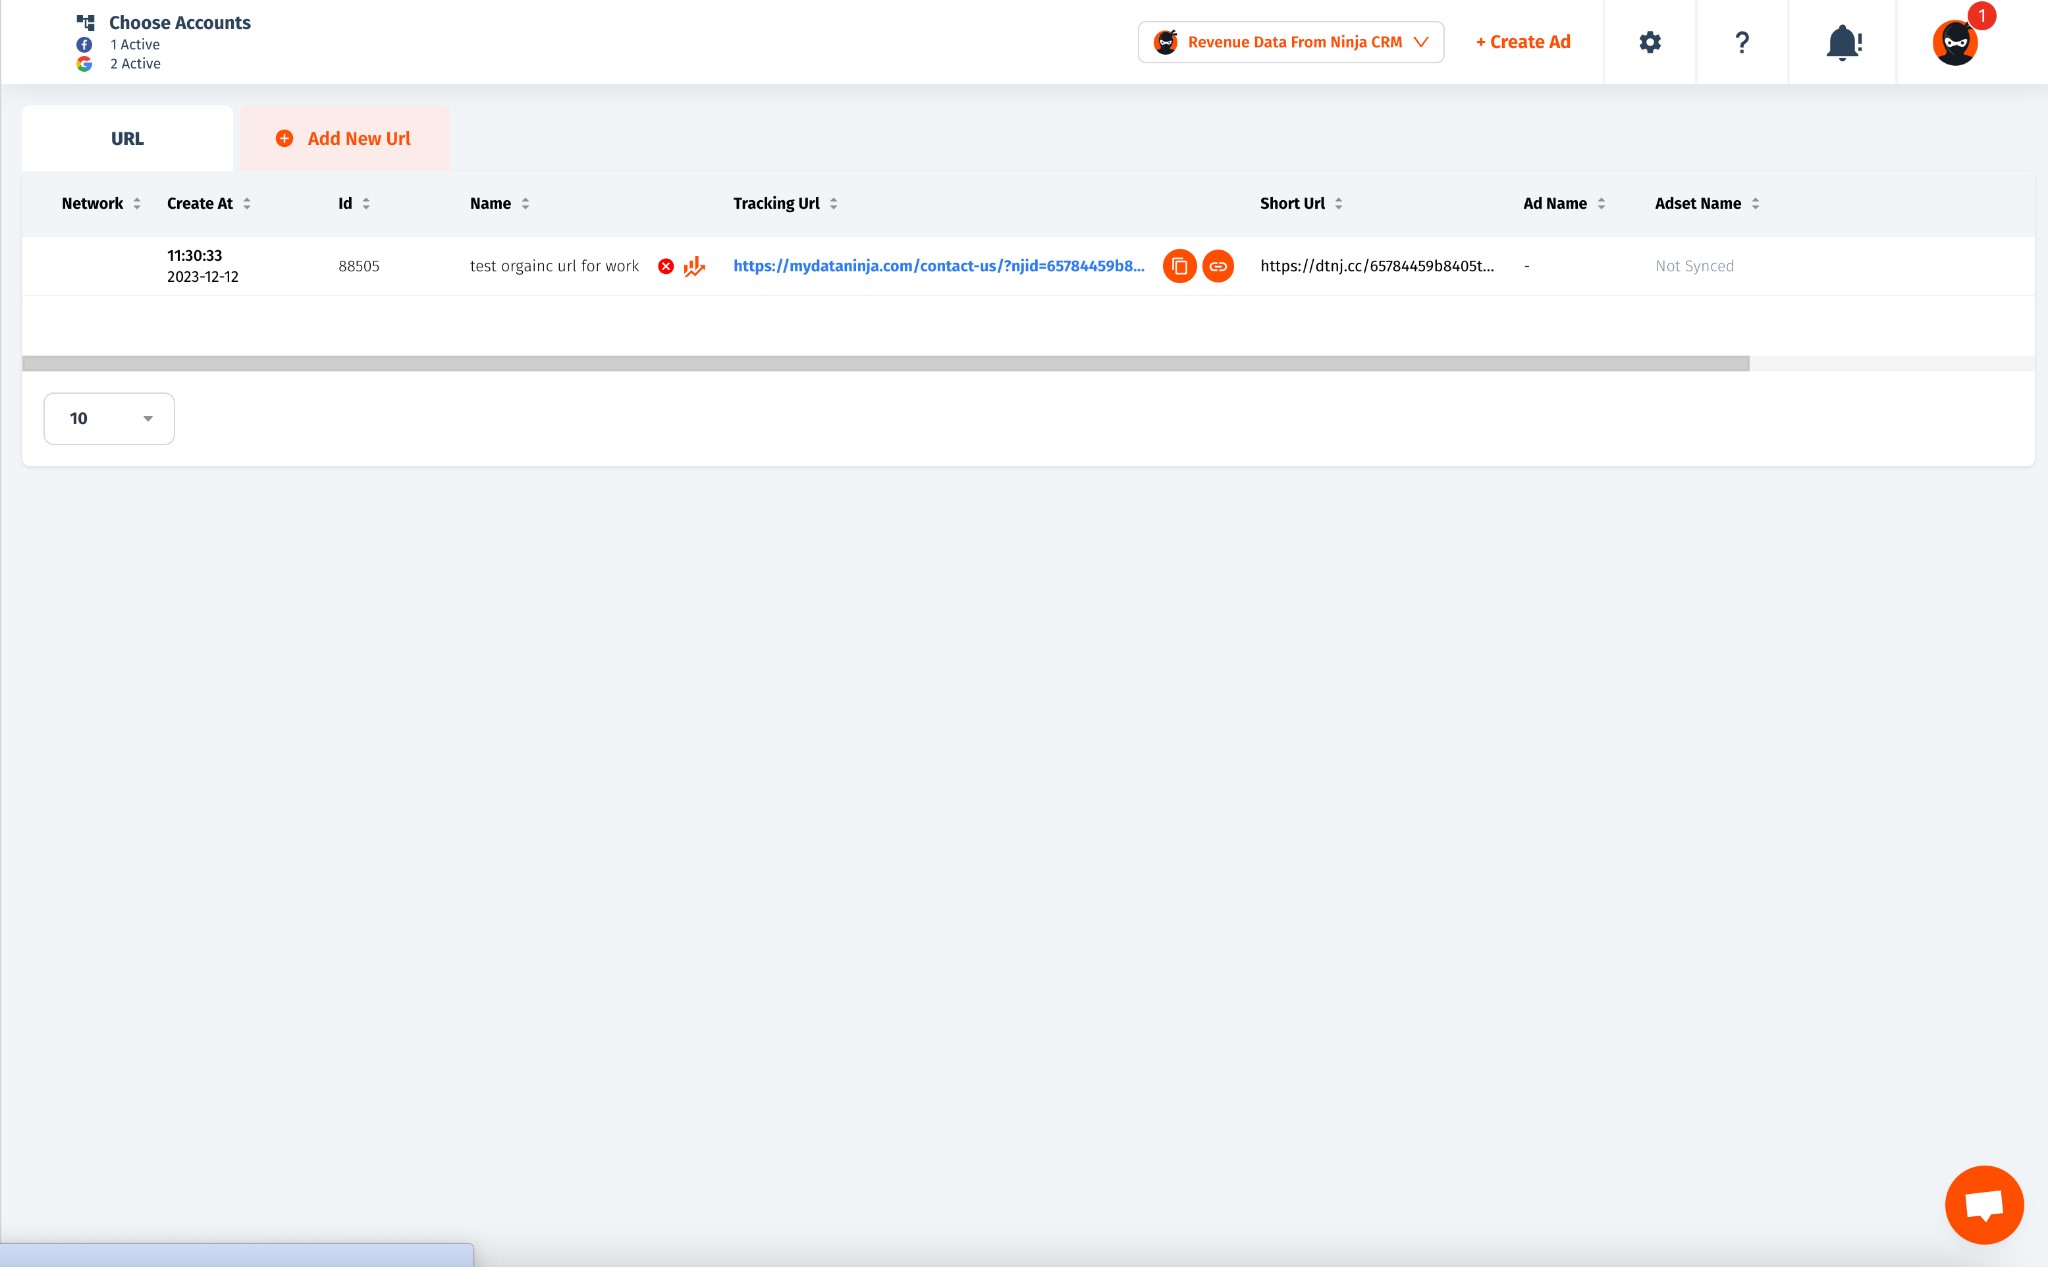The height and width of the screenshot is (1267, 2048).
Task: Open the help question mark icon
Action: tap(1741, 42)
